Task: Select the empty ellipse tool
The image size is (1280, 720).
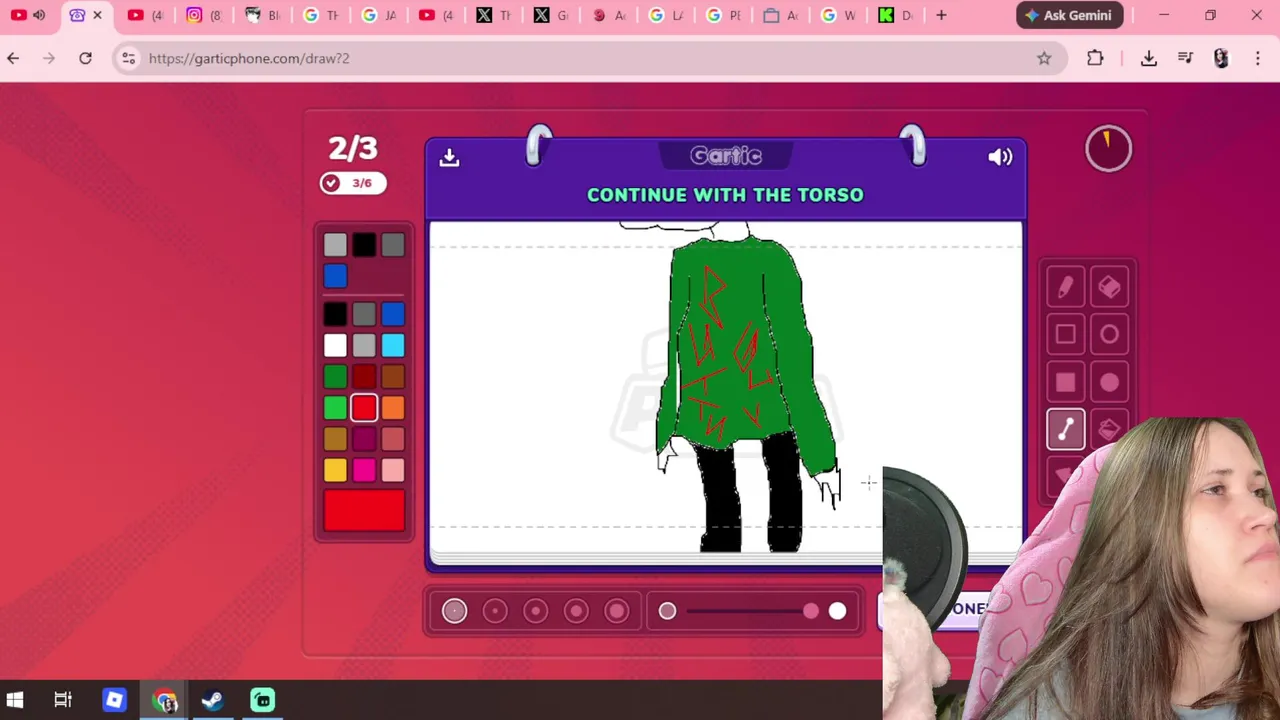Action: point(1109,335)
